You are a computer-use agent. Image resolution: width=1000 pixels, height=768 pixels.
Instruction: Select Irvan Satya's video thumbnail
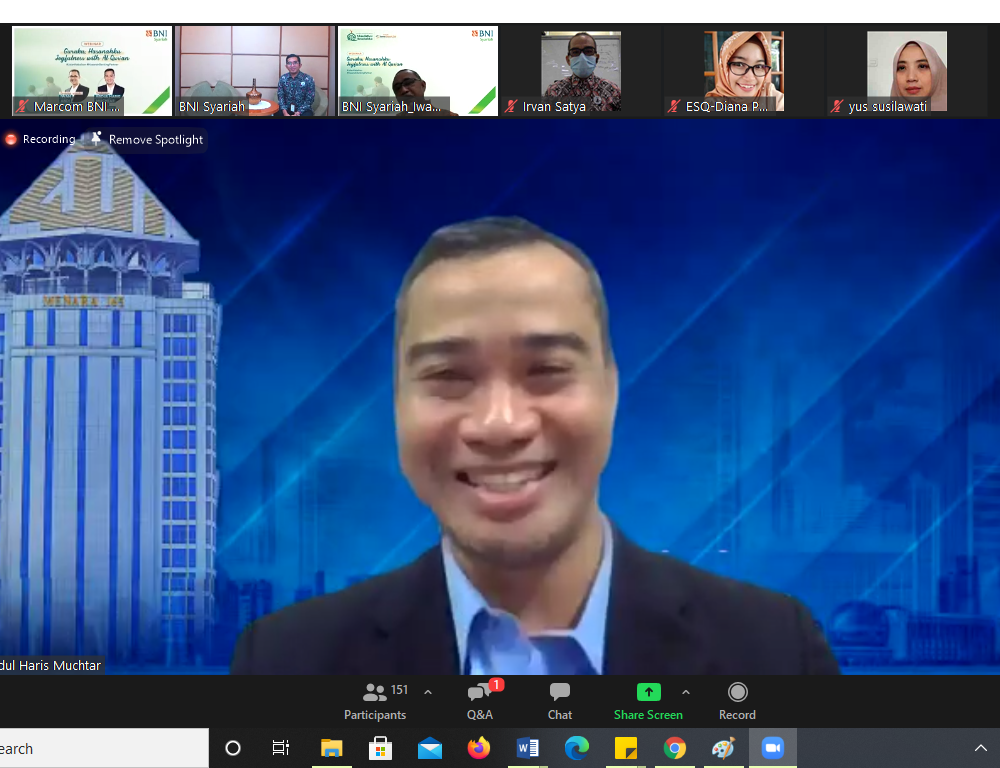(x=581, y=70)
